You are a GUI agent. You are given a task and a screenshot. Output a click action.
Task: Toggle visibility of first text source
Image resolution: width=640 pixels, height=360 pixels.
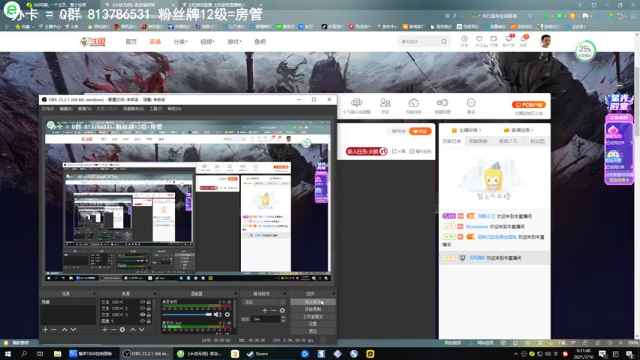pyautogui.click(x=142, y=302)
